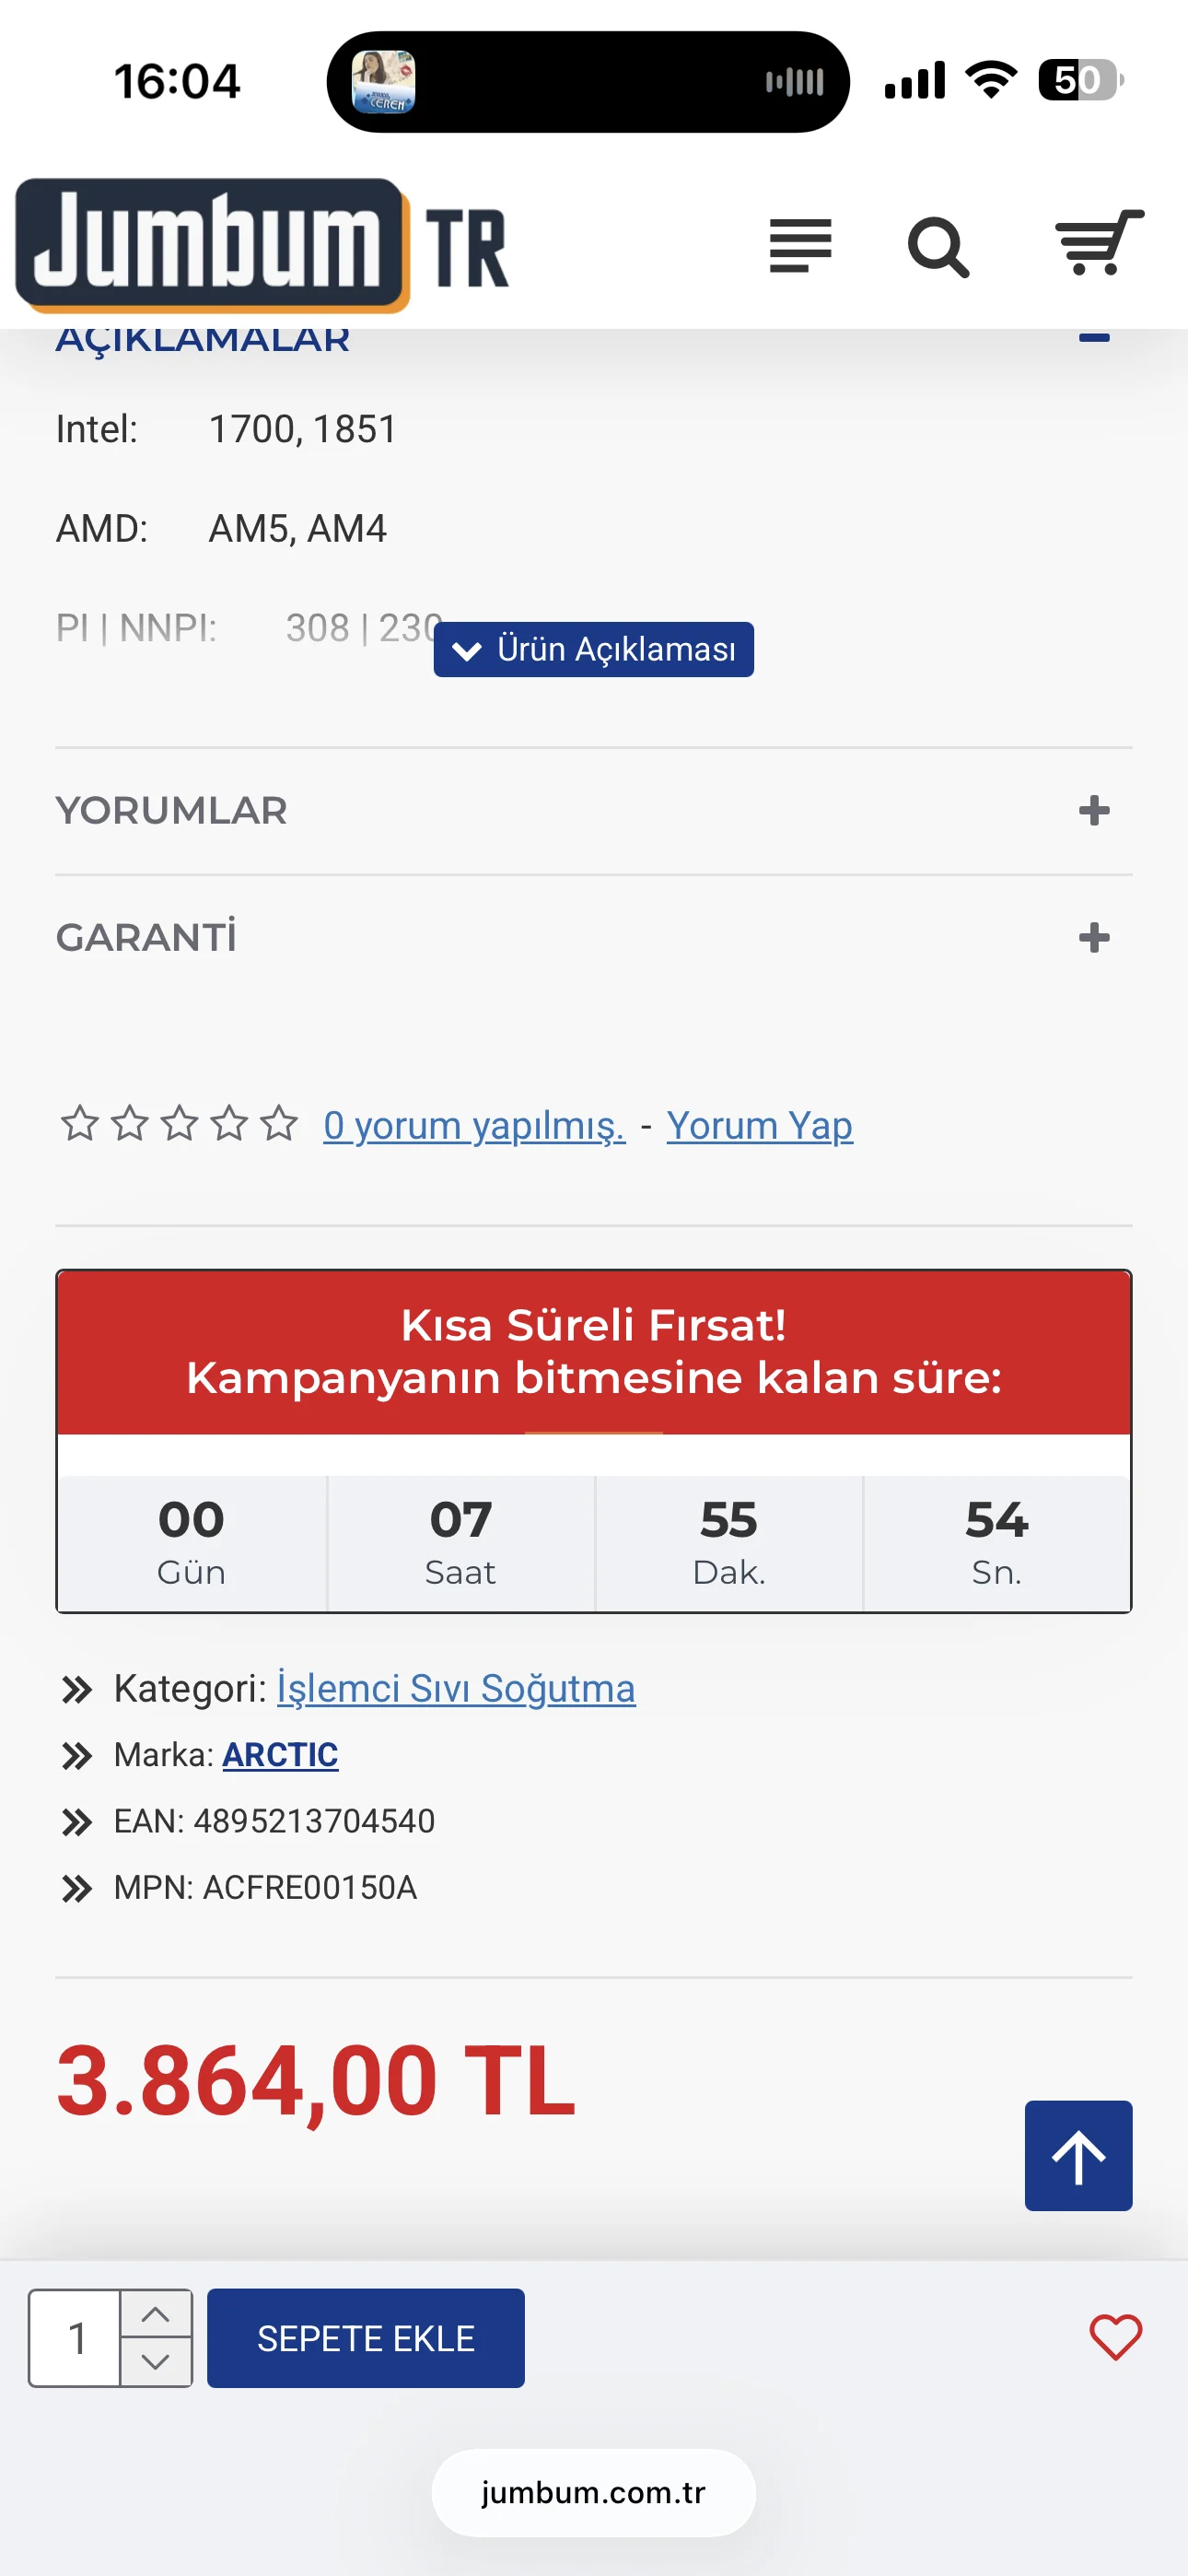Tap the scroll-to-top arrow button
This screenshot has height=2576, width=1188.
(x=1078, y=2156)
